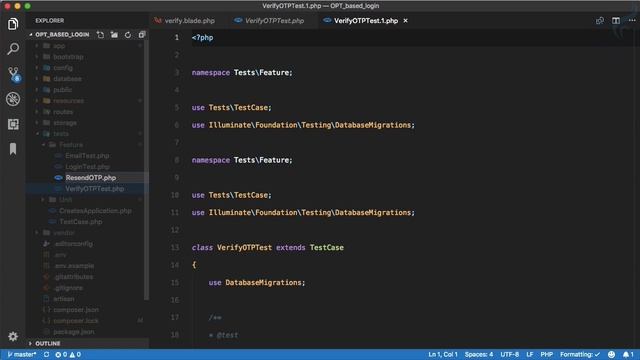Open Source Control view with badge
The image size is (640, 360).
[x=14, y=74]
